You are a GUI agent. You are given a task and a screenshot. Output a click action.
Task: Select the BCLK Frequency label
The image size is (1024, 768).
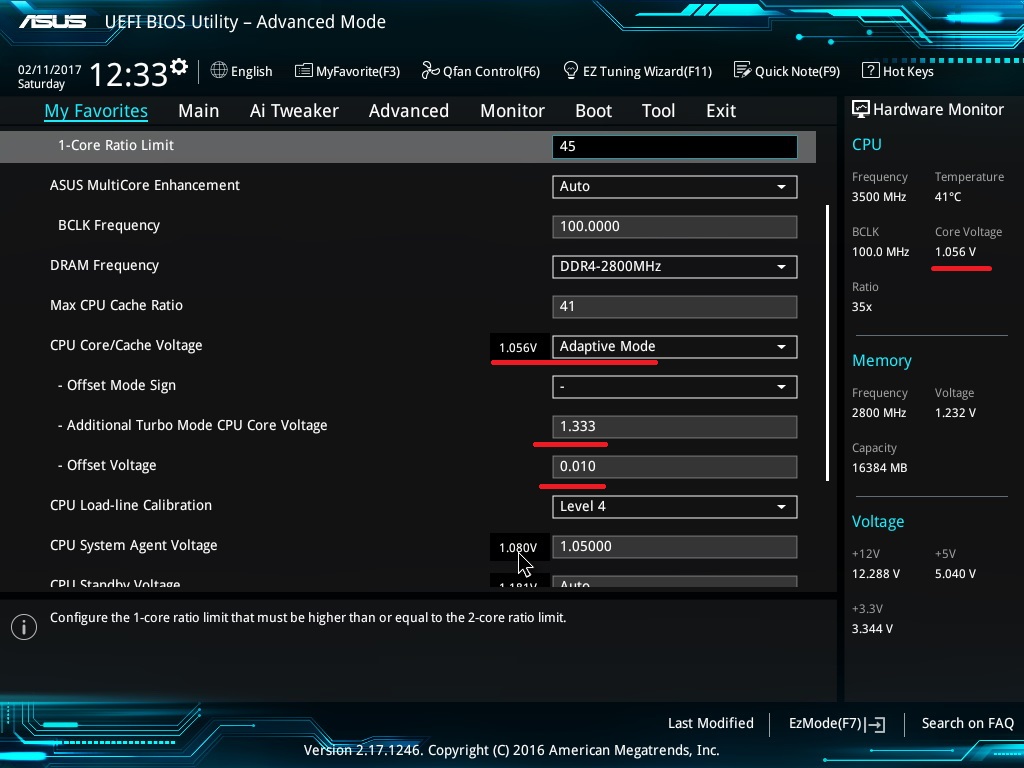pos(109,225)
